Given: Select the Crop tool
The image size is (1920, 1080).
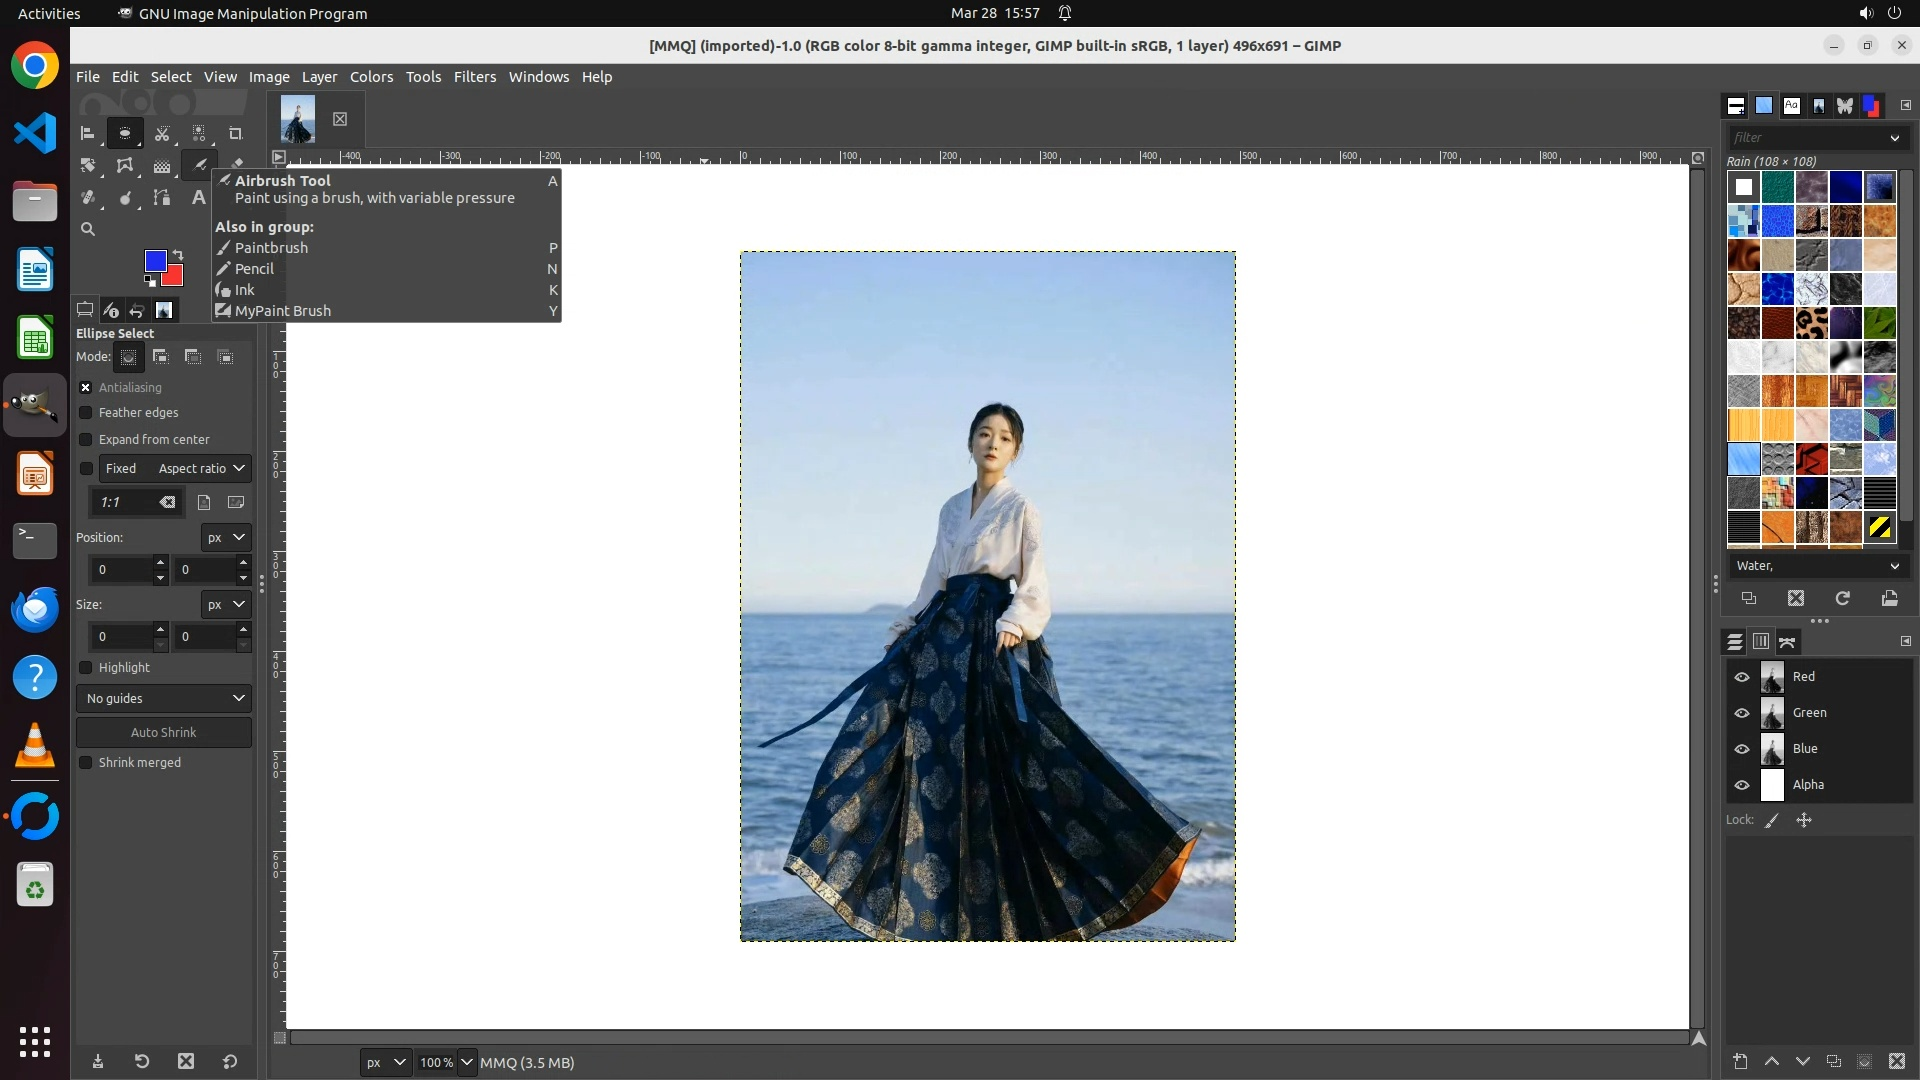Looking at the screenshot, I should [x=236, y=133].
